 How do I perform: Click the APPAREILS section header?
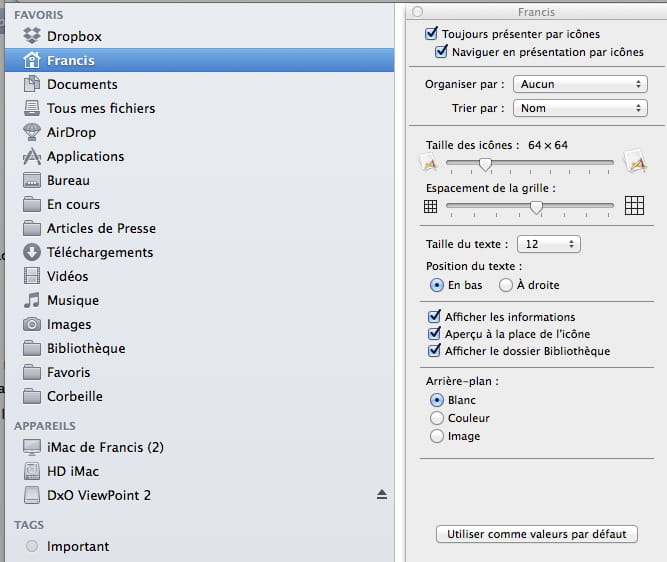coord(45,425)
